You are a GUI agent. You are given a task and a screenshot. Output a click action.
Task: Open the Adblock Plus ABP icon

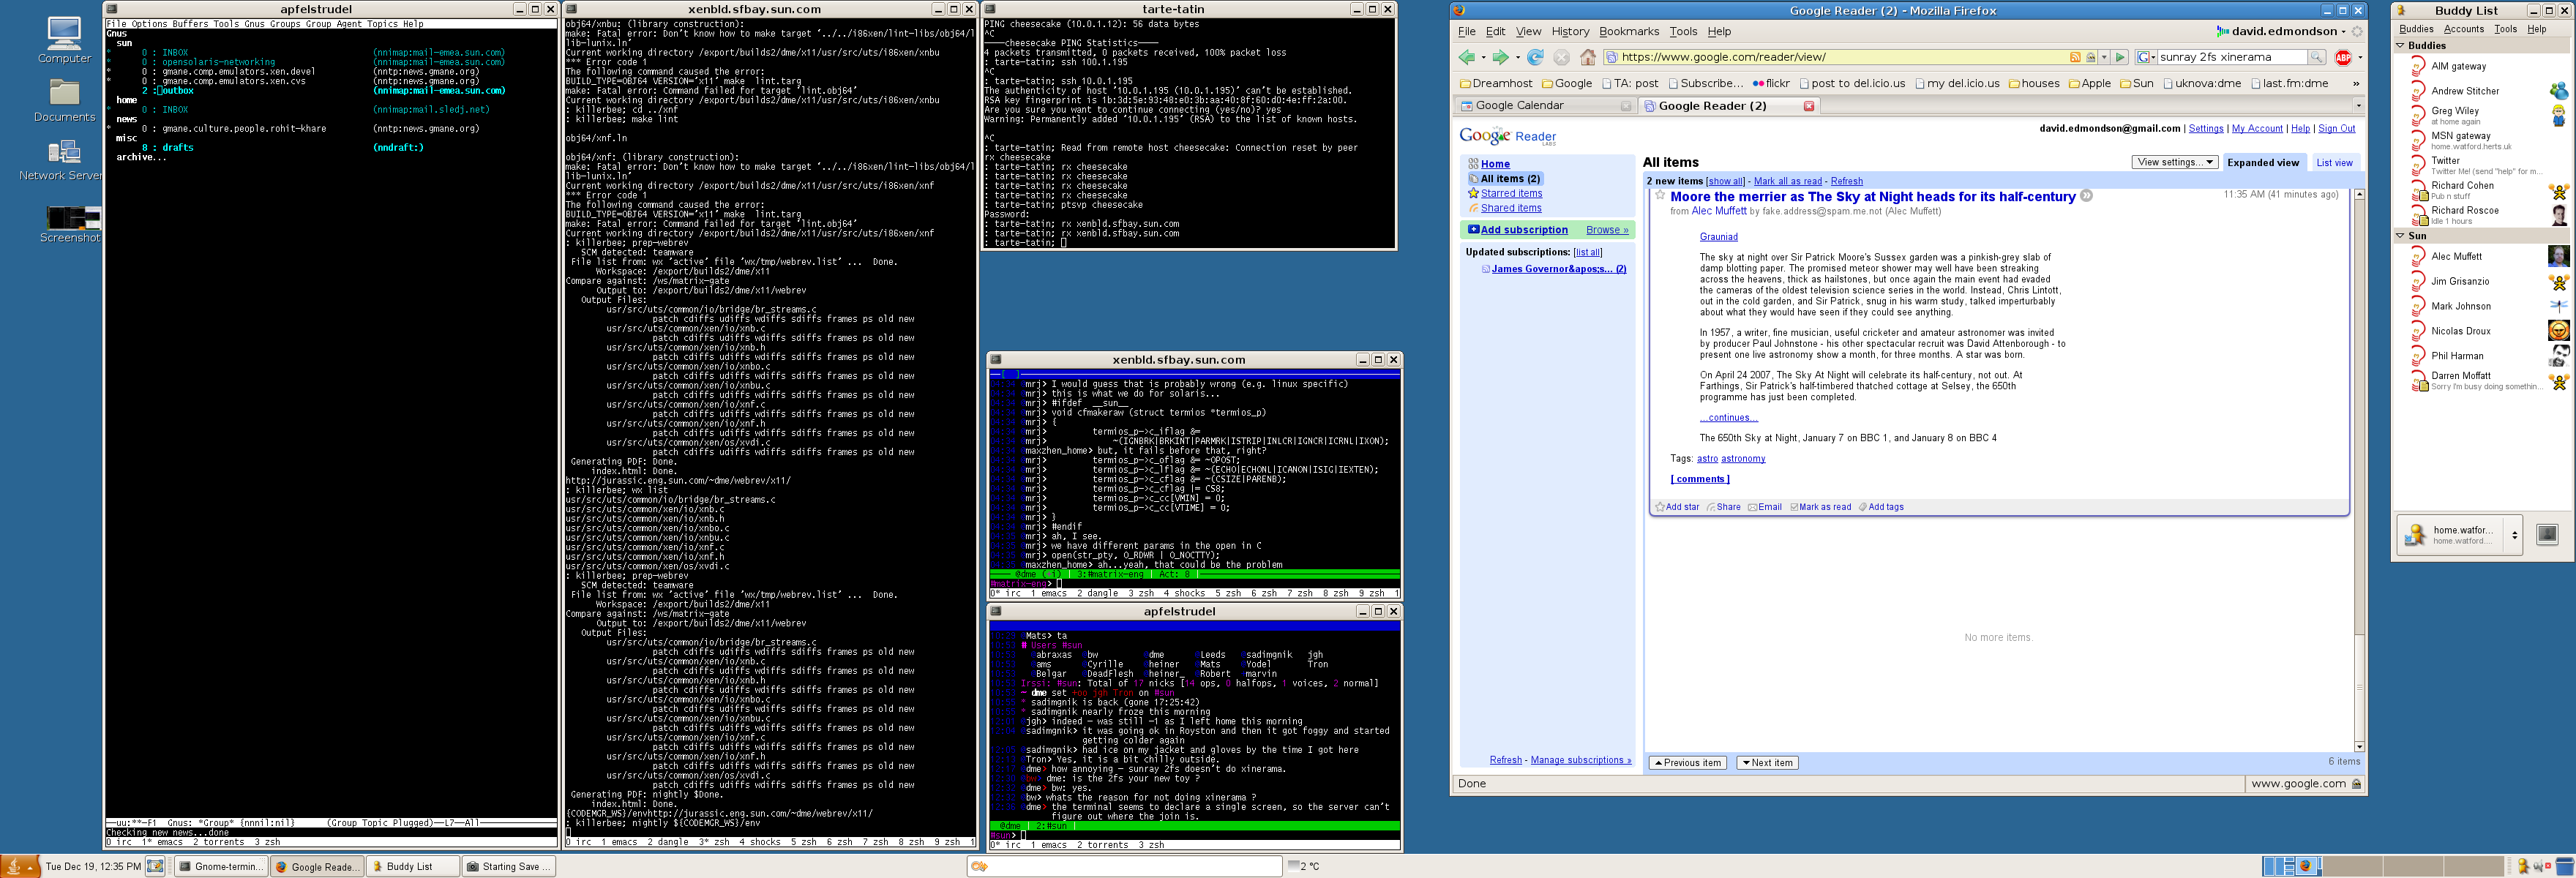coord(2343,58)
